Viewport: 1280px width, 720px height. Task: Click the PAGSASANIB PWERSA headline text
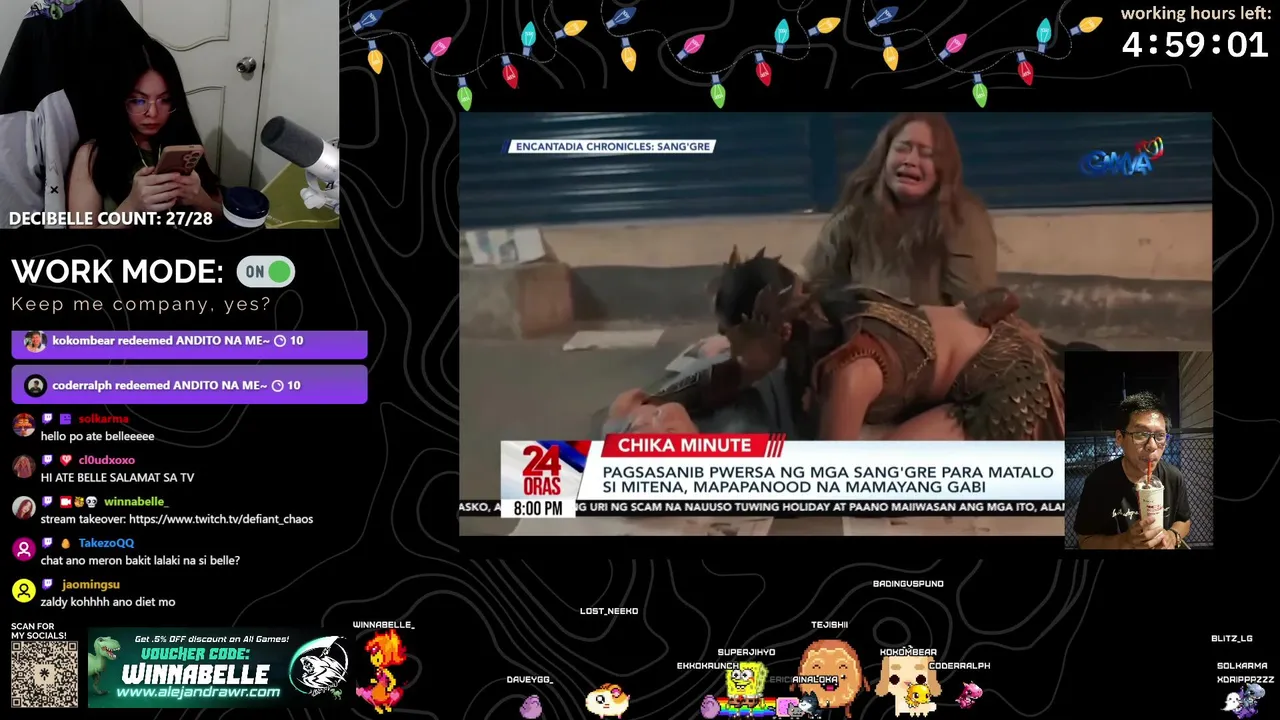827,479
